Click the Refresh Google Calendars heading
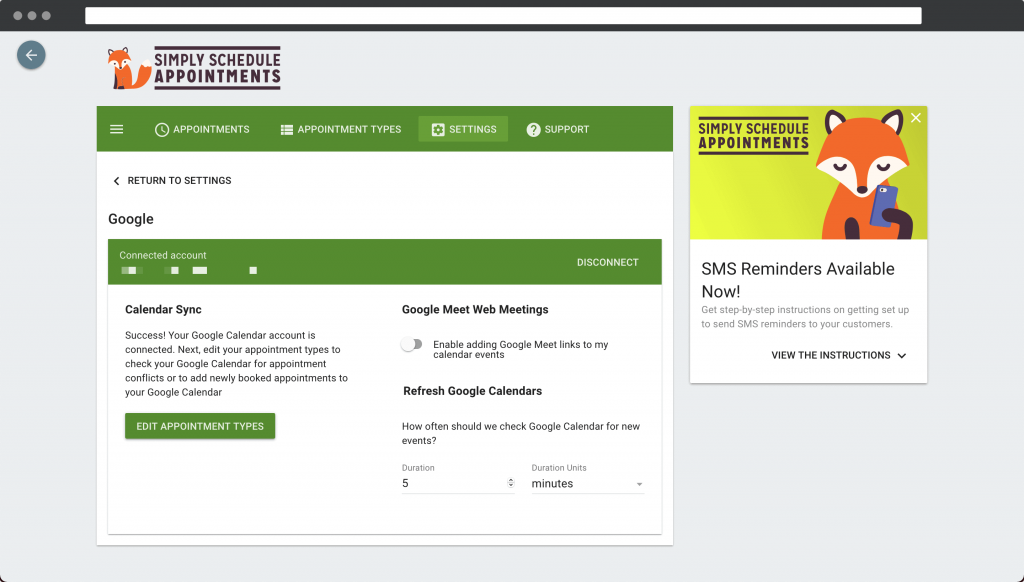Viewport: 1024px width, 582px height. tap(472, 391)
